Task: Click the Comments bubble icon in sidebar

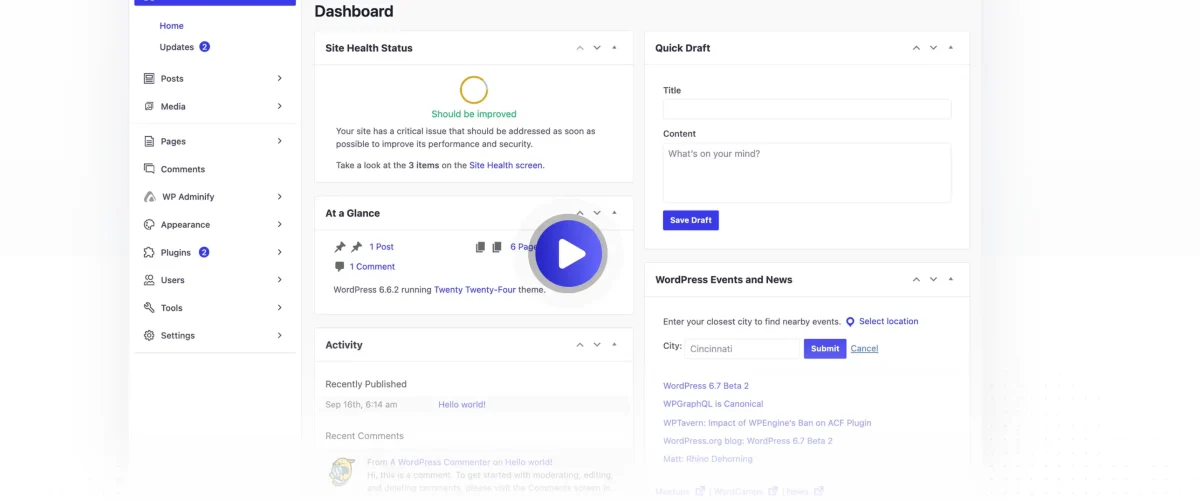Action: coord(149,169)
